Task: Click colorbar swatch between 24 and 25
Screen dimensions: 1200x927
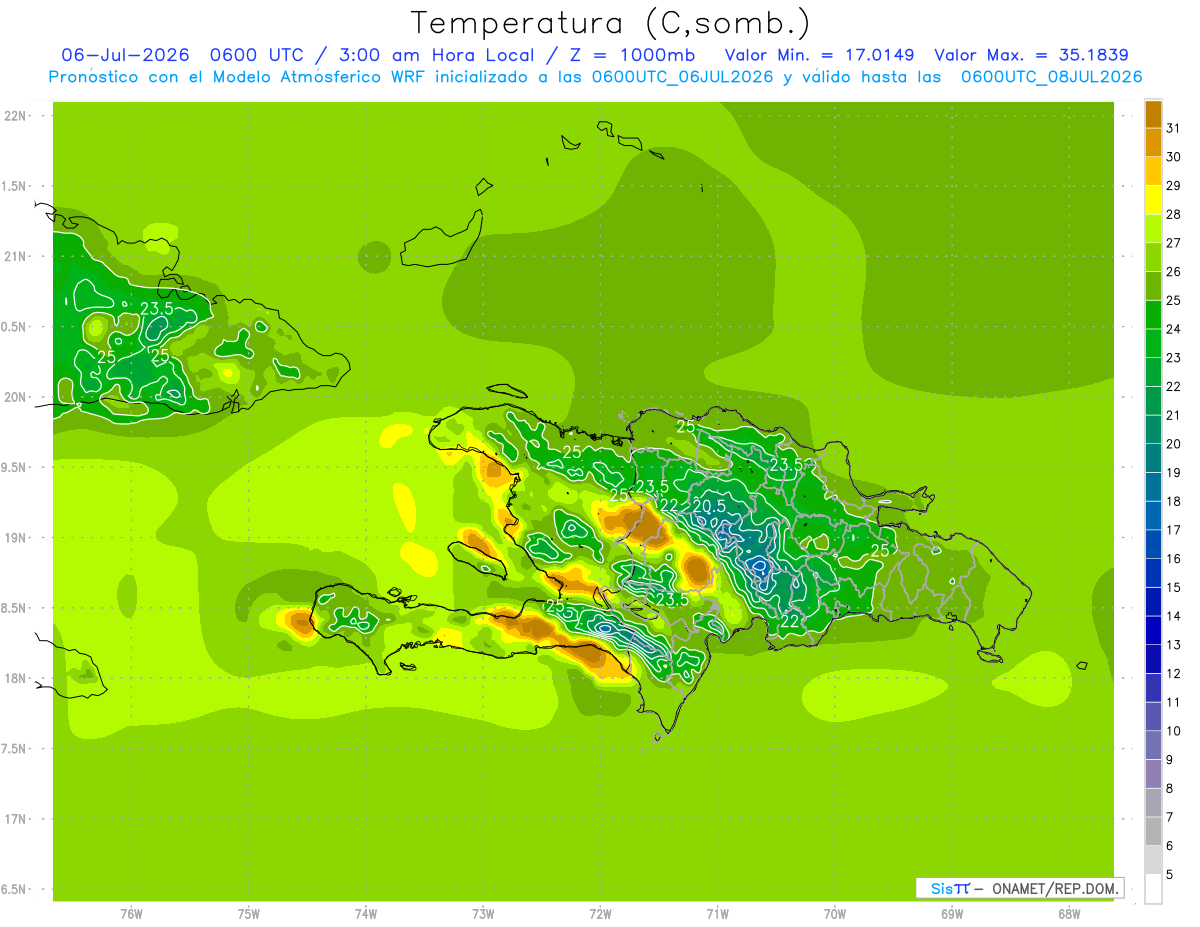Action: pyautogui.click(x=1153, y=314)
